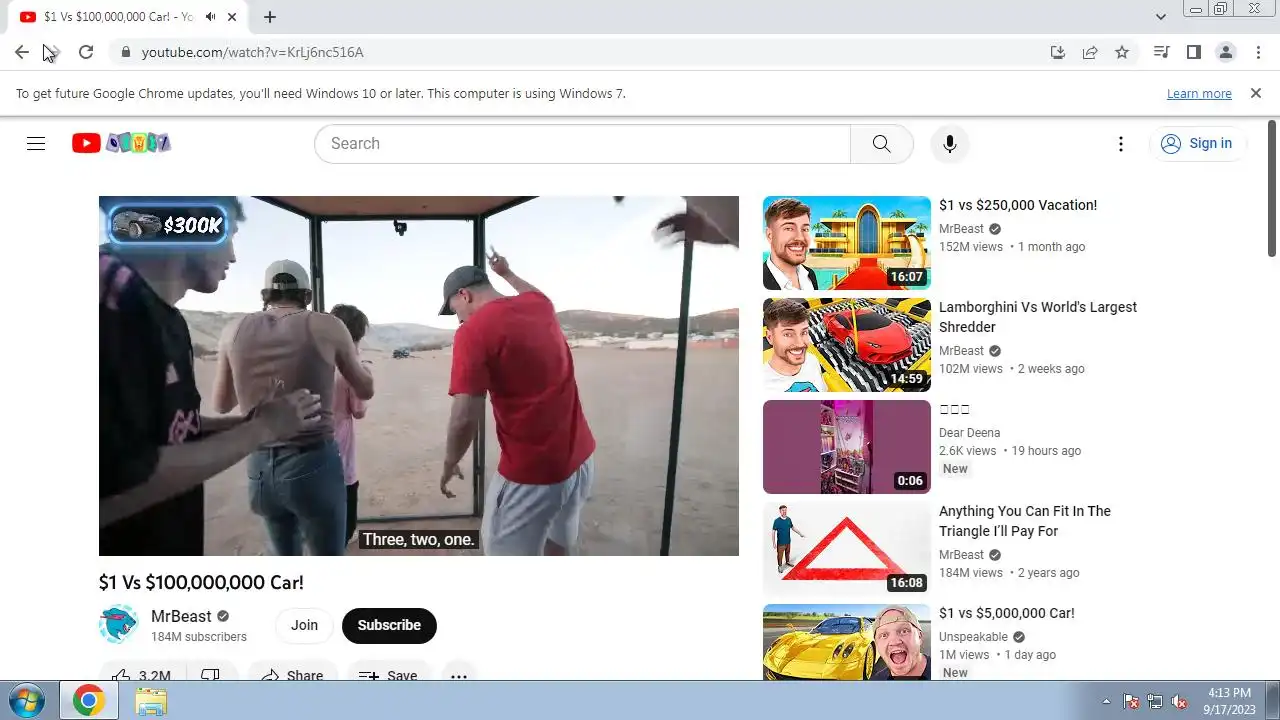Install app via address bar icon
This screenshot has height=720, width=1280.
[1058, 52]
